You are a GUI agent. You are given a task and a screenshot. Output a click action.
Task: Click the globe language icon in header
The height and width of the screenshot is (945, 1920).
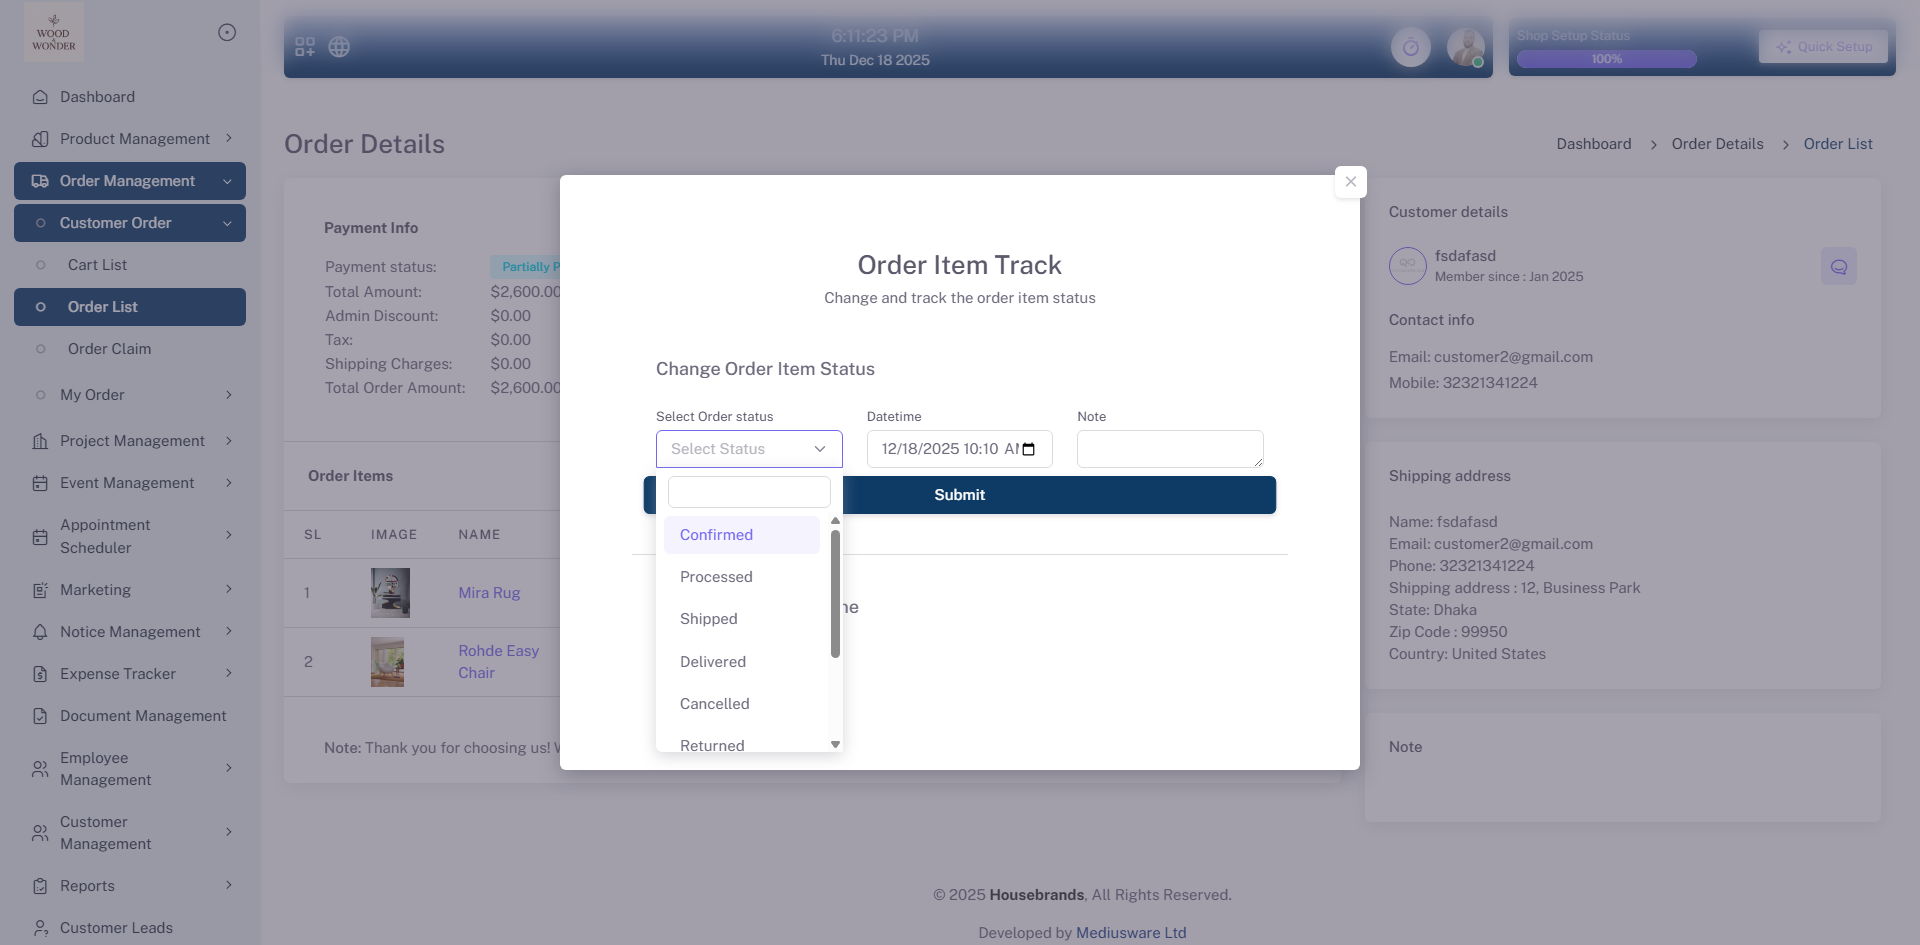pos(339,47)
